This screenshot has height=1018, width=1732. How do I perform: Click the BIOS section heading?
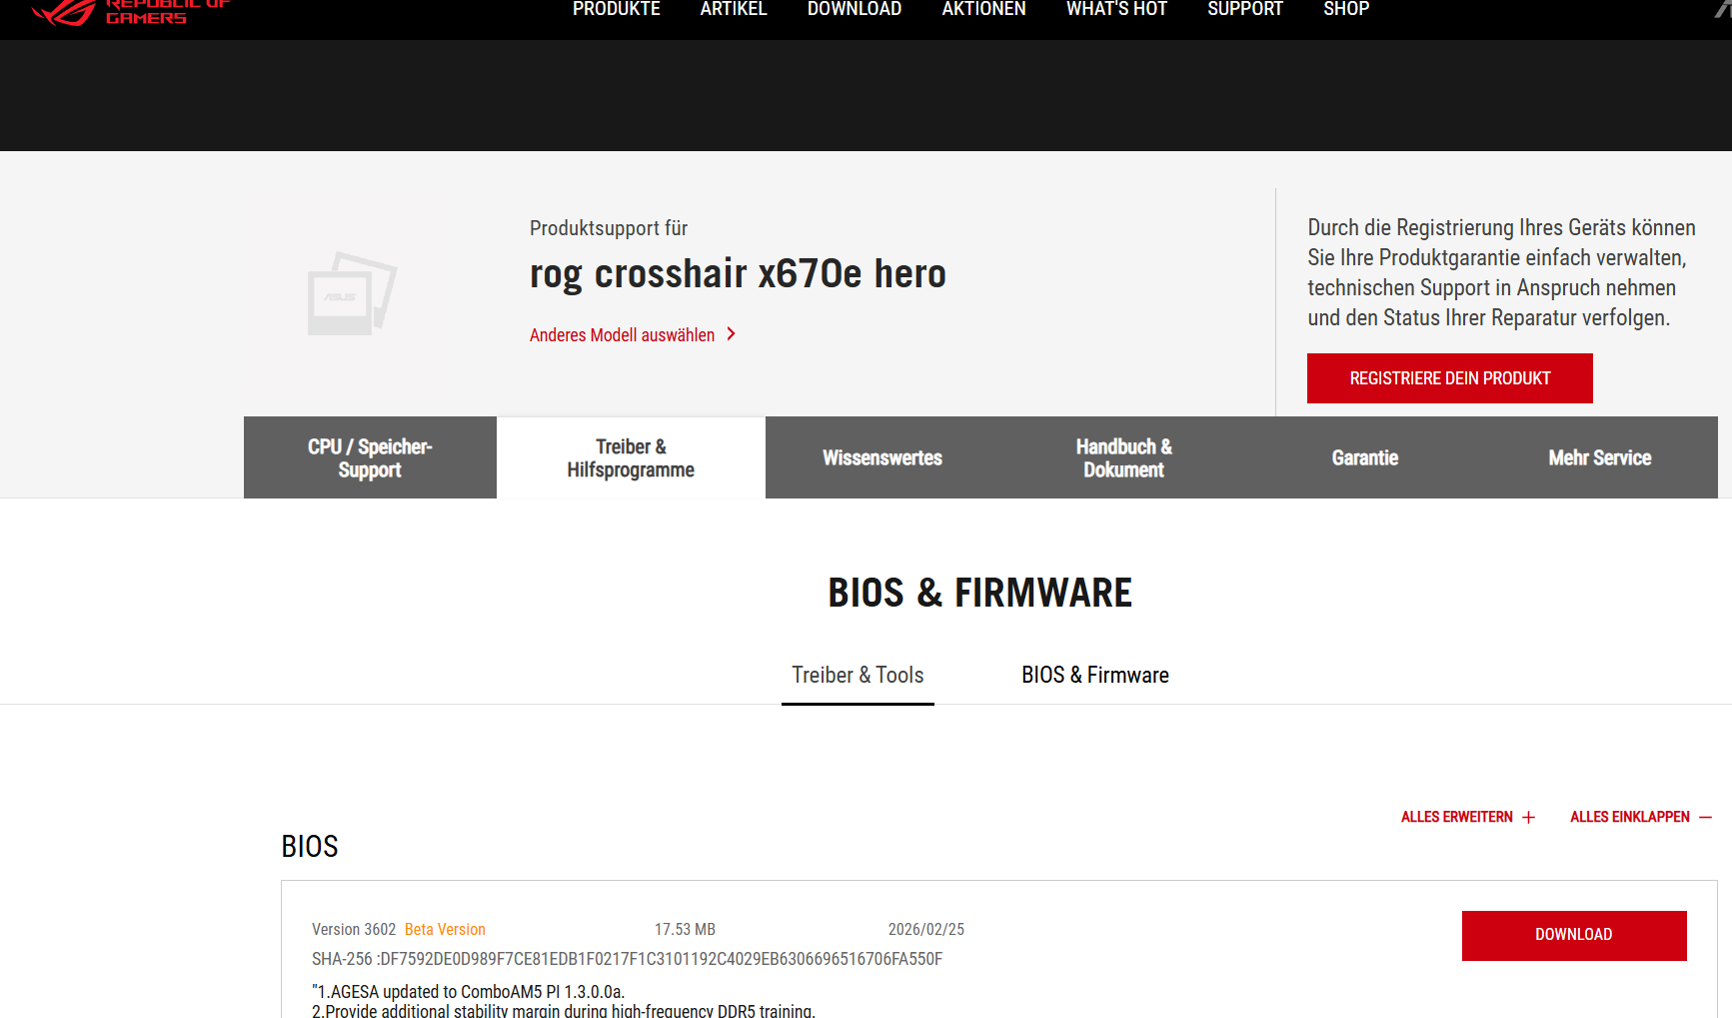310,847
